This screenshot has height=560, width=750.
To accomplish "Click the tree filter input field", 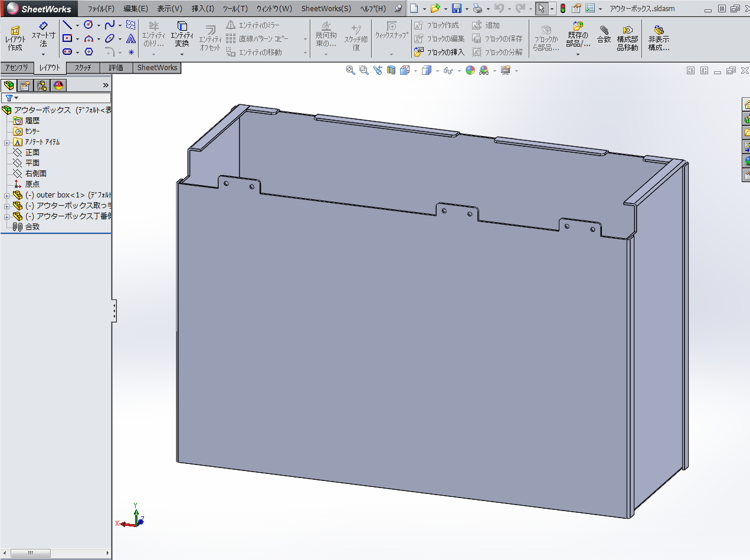I will point(56,98).
